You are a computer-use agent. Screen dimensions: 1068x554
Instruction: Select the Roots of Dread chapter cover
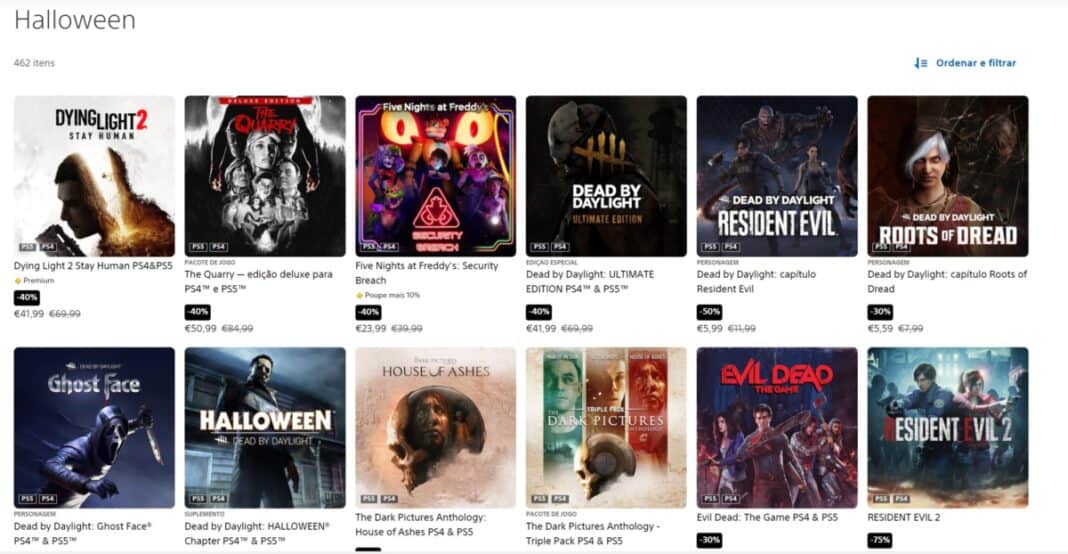(948, 176)
